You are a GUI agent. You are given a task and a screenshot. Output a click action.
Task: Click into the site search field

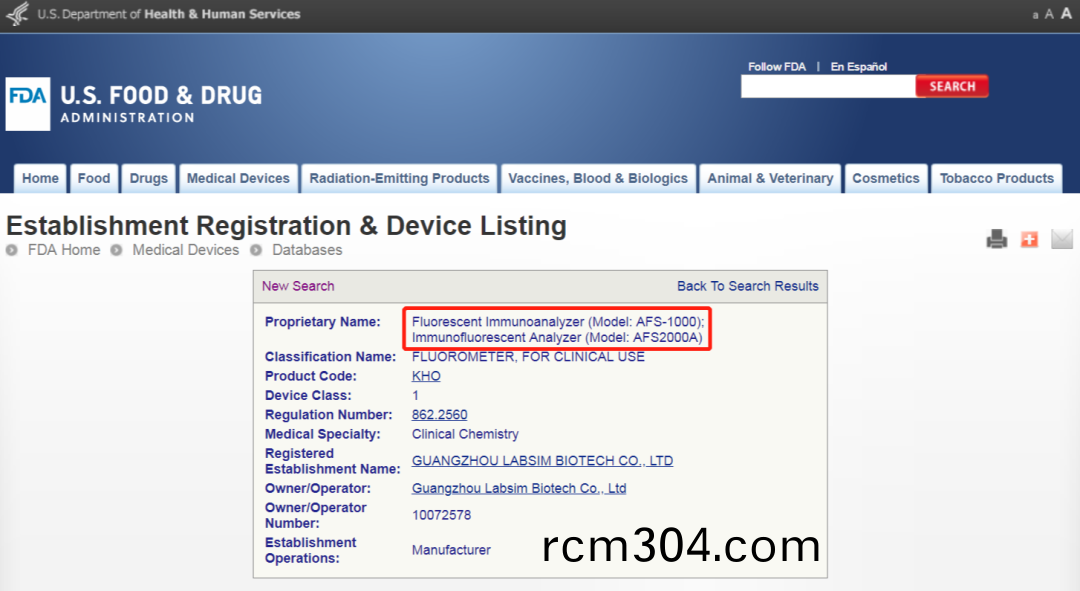tap(828, 86)
